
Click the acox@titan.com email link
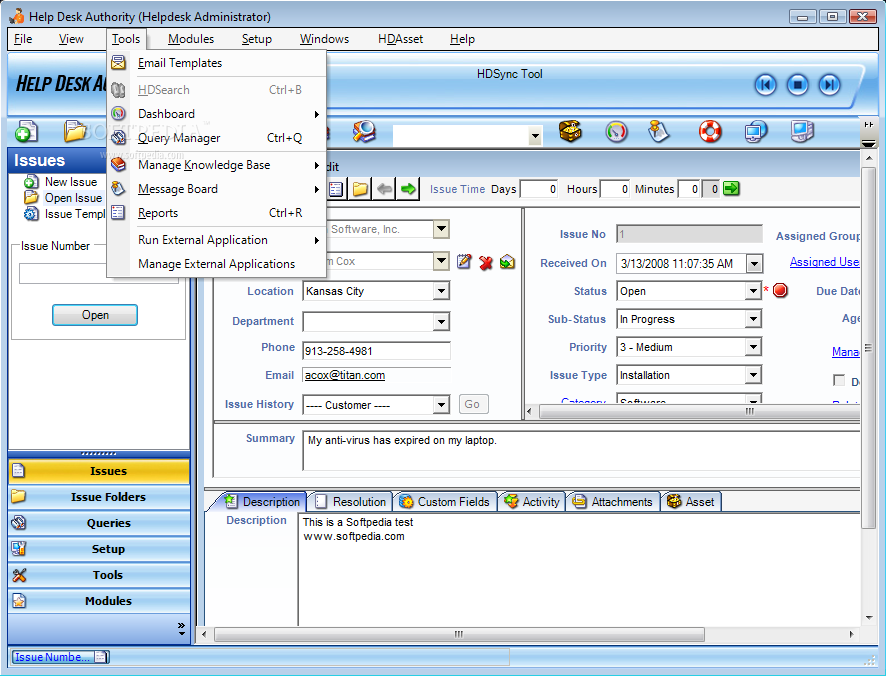coord(345,375)
